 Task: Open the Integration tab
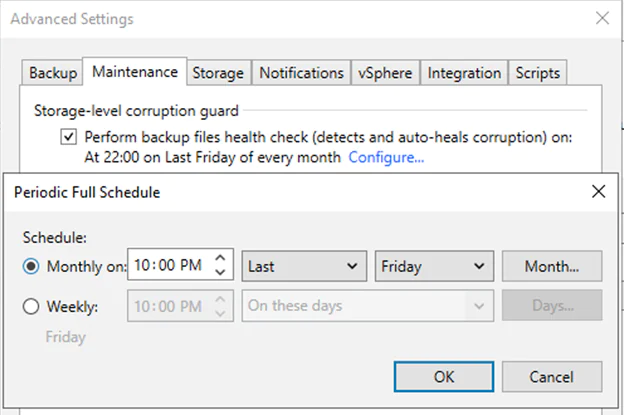(x=464, y=73)
